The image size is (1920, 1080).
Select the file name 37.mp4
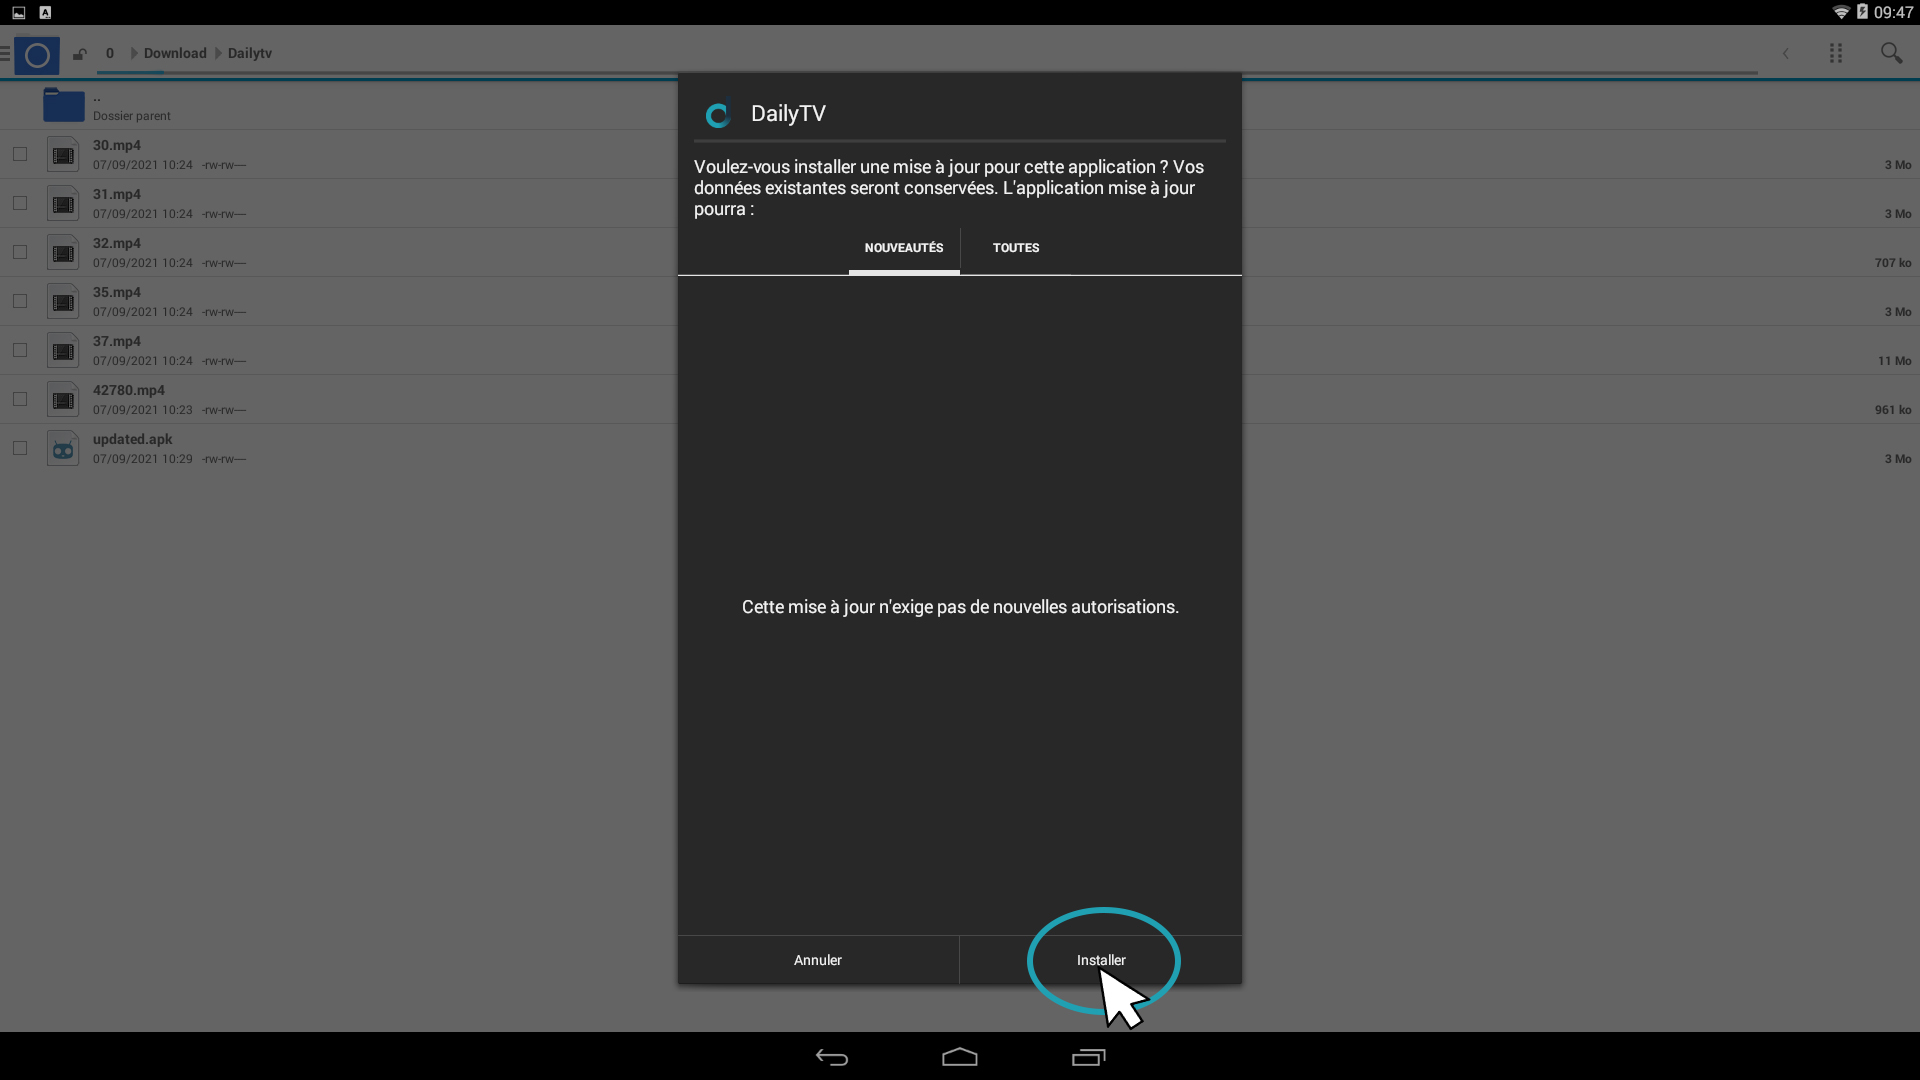point(117,341)
